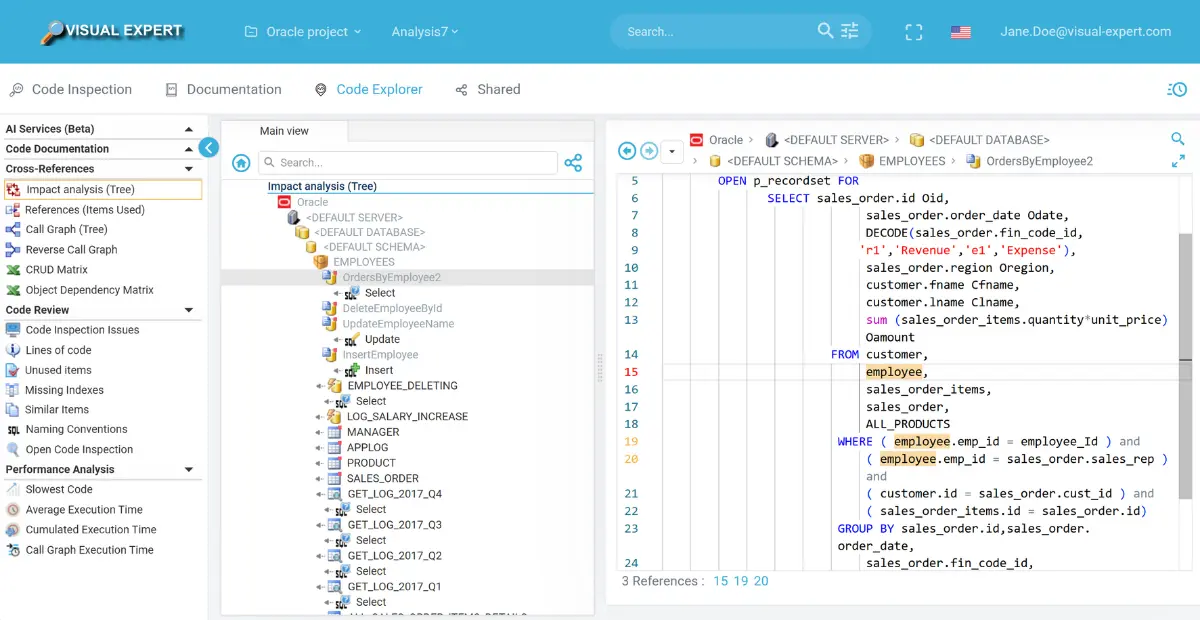Expand Code Documentation section
The height and width of the screenshot is (620, 1200).
pyautogui.click(x=101, y=149)
